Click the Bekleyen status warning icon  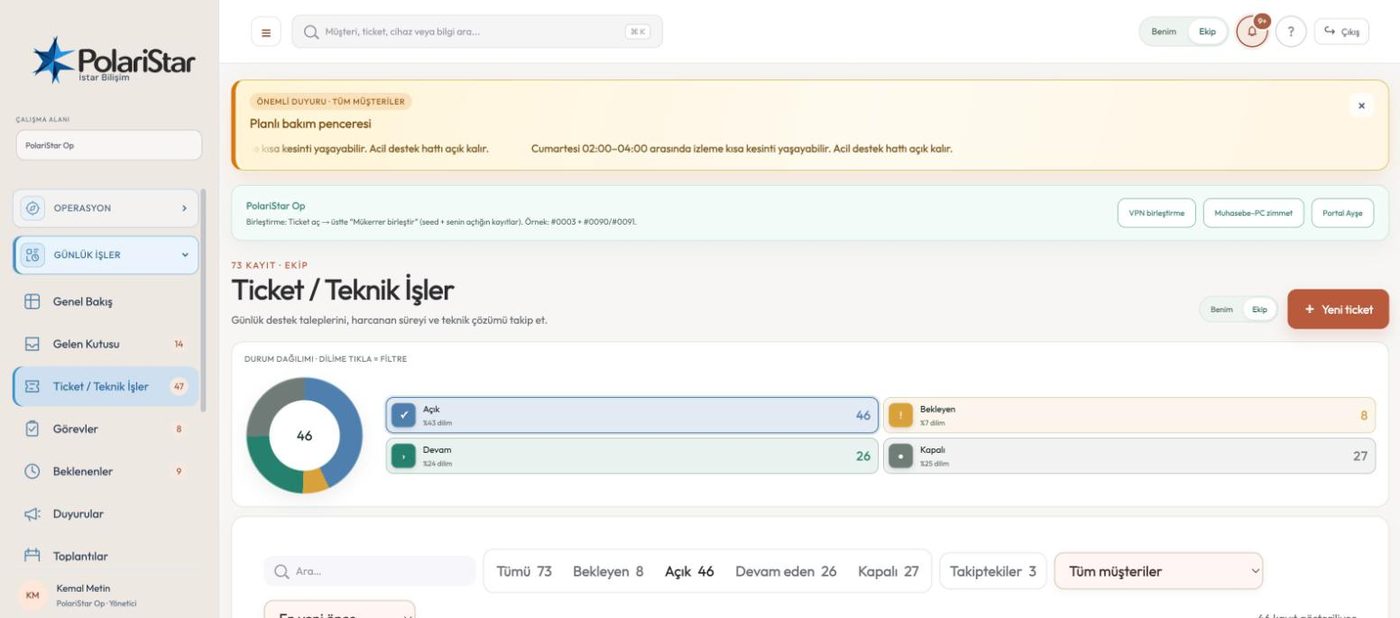pyautogui.click(x=900, y=415)
